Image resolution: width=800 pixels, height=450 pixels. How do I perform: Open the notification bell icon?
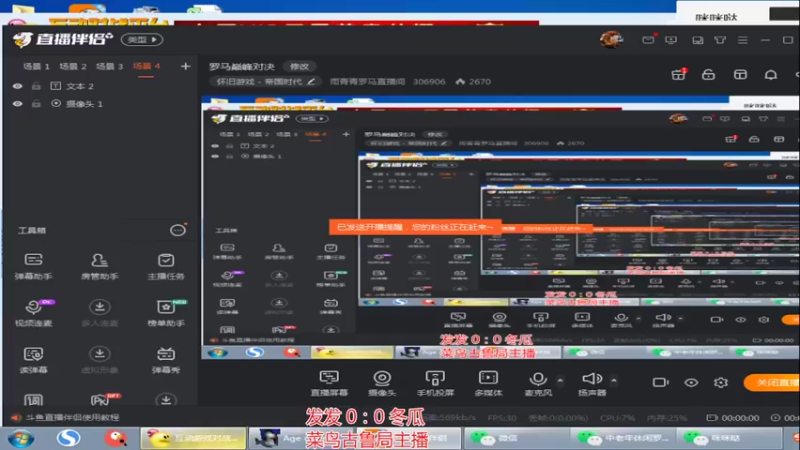point(770,74)
